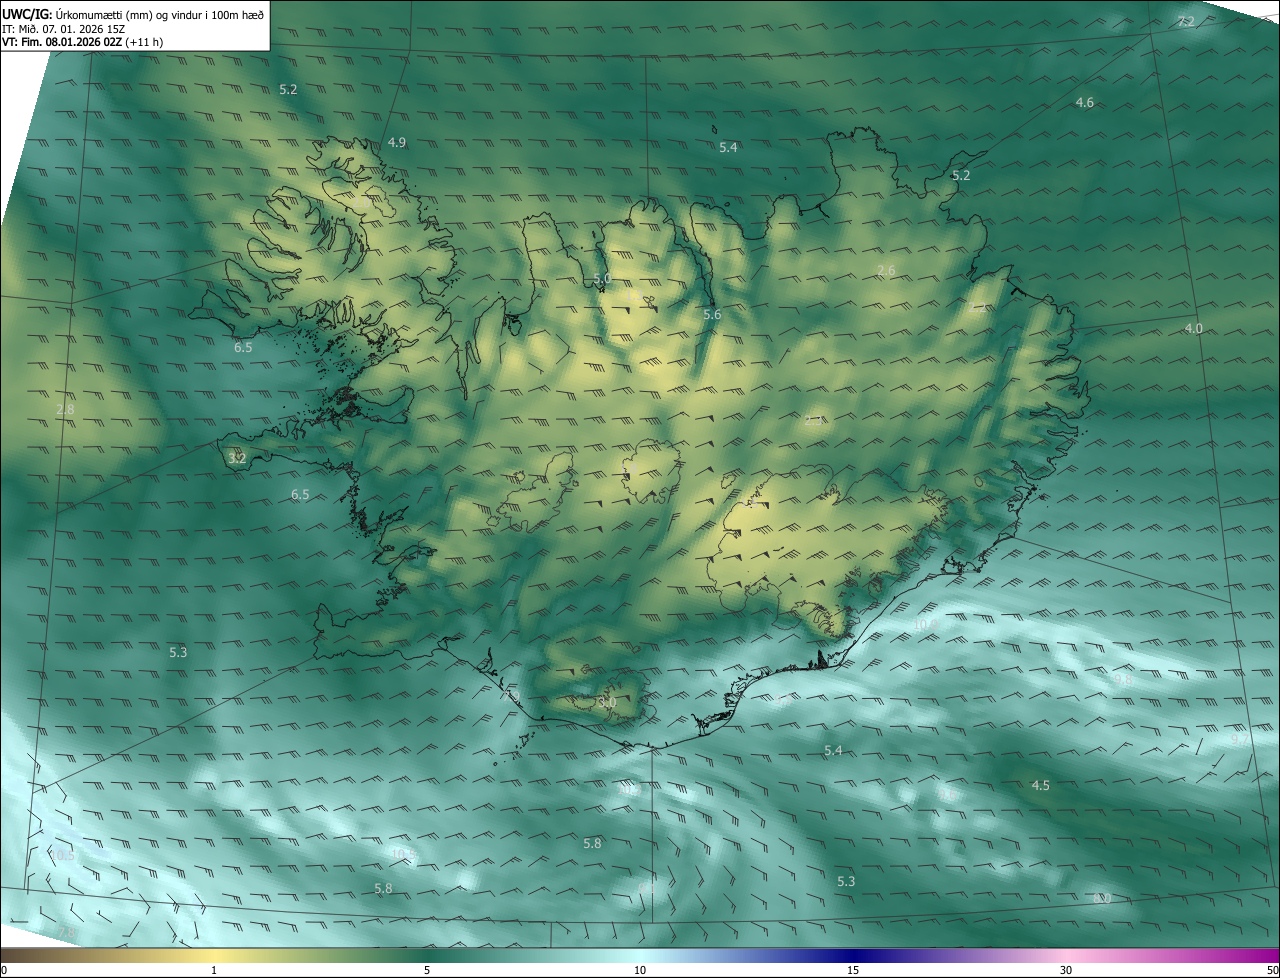Click the colour scale at tick 1

[x=214, y=970]
